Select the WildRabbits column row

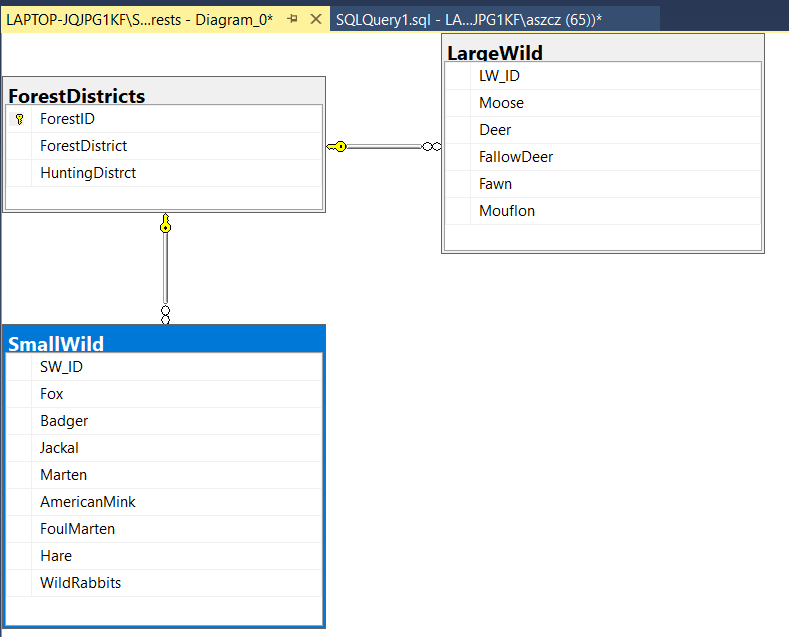tap(80, 583)
